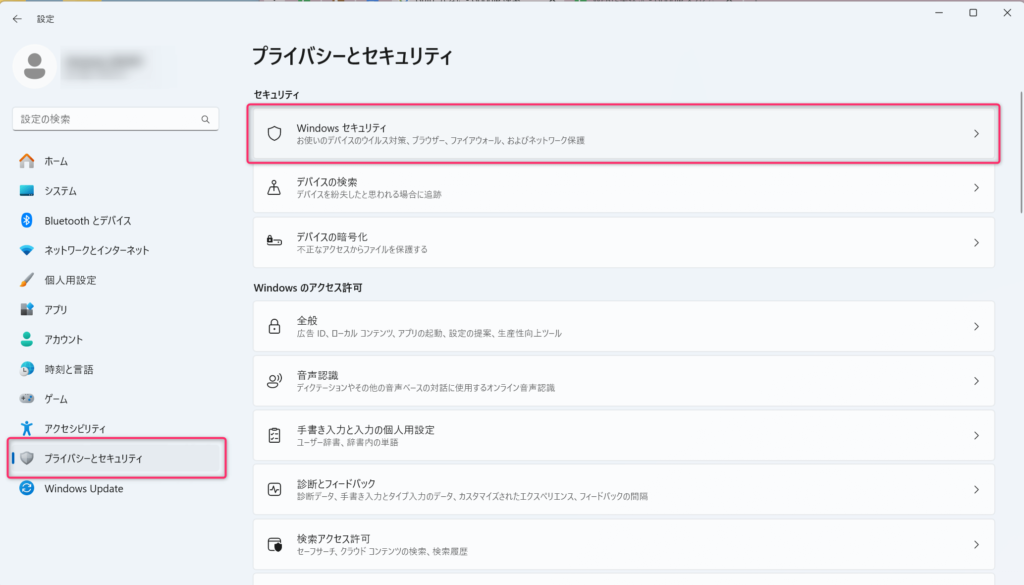Select アクセシビリティ label in sidebar

pos(75,429)
